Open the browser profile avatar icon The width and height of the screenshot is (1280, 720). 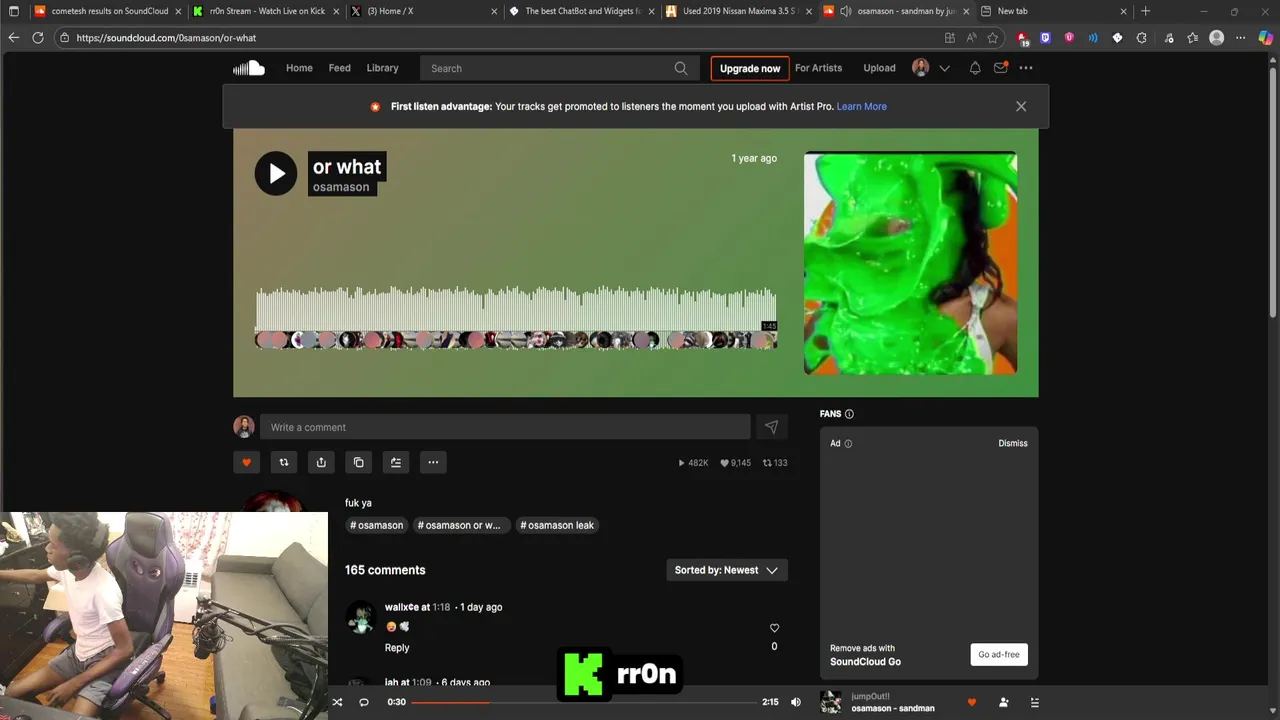point(1217,38)
